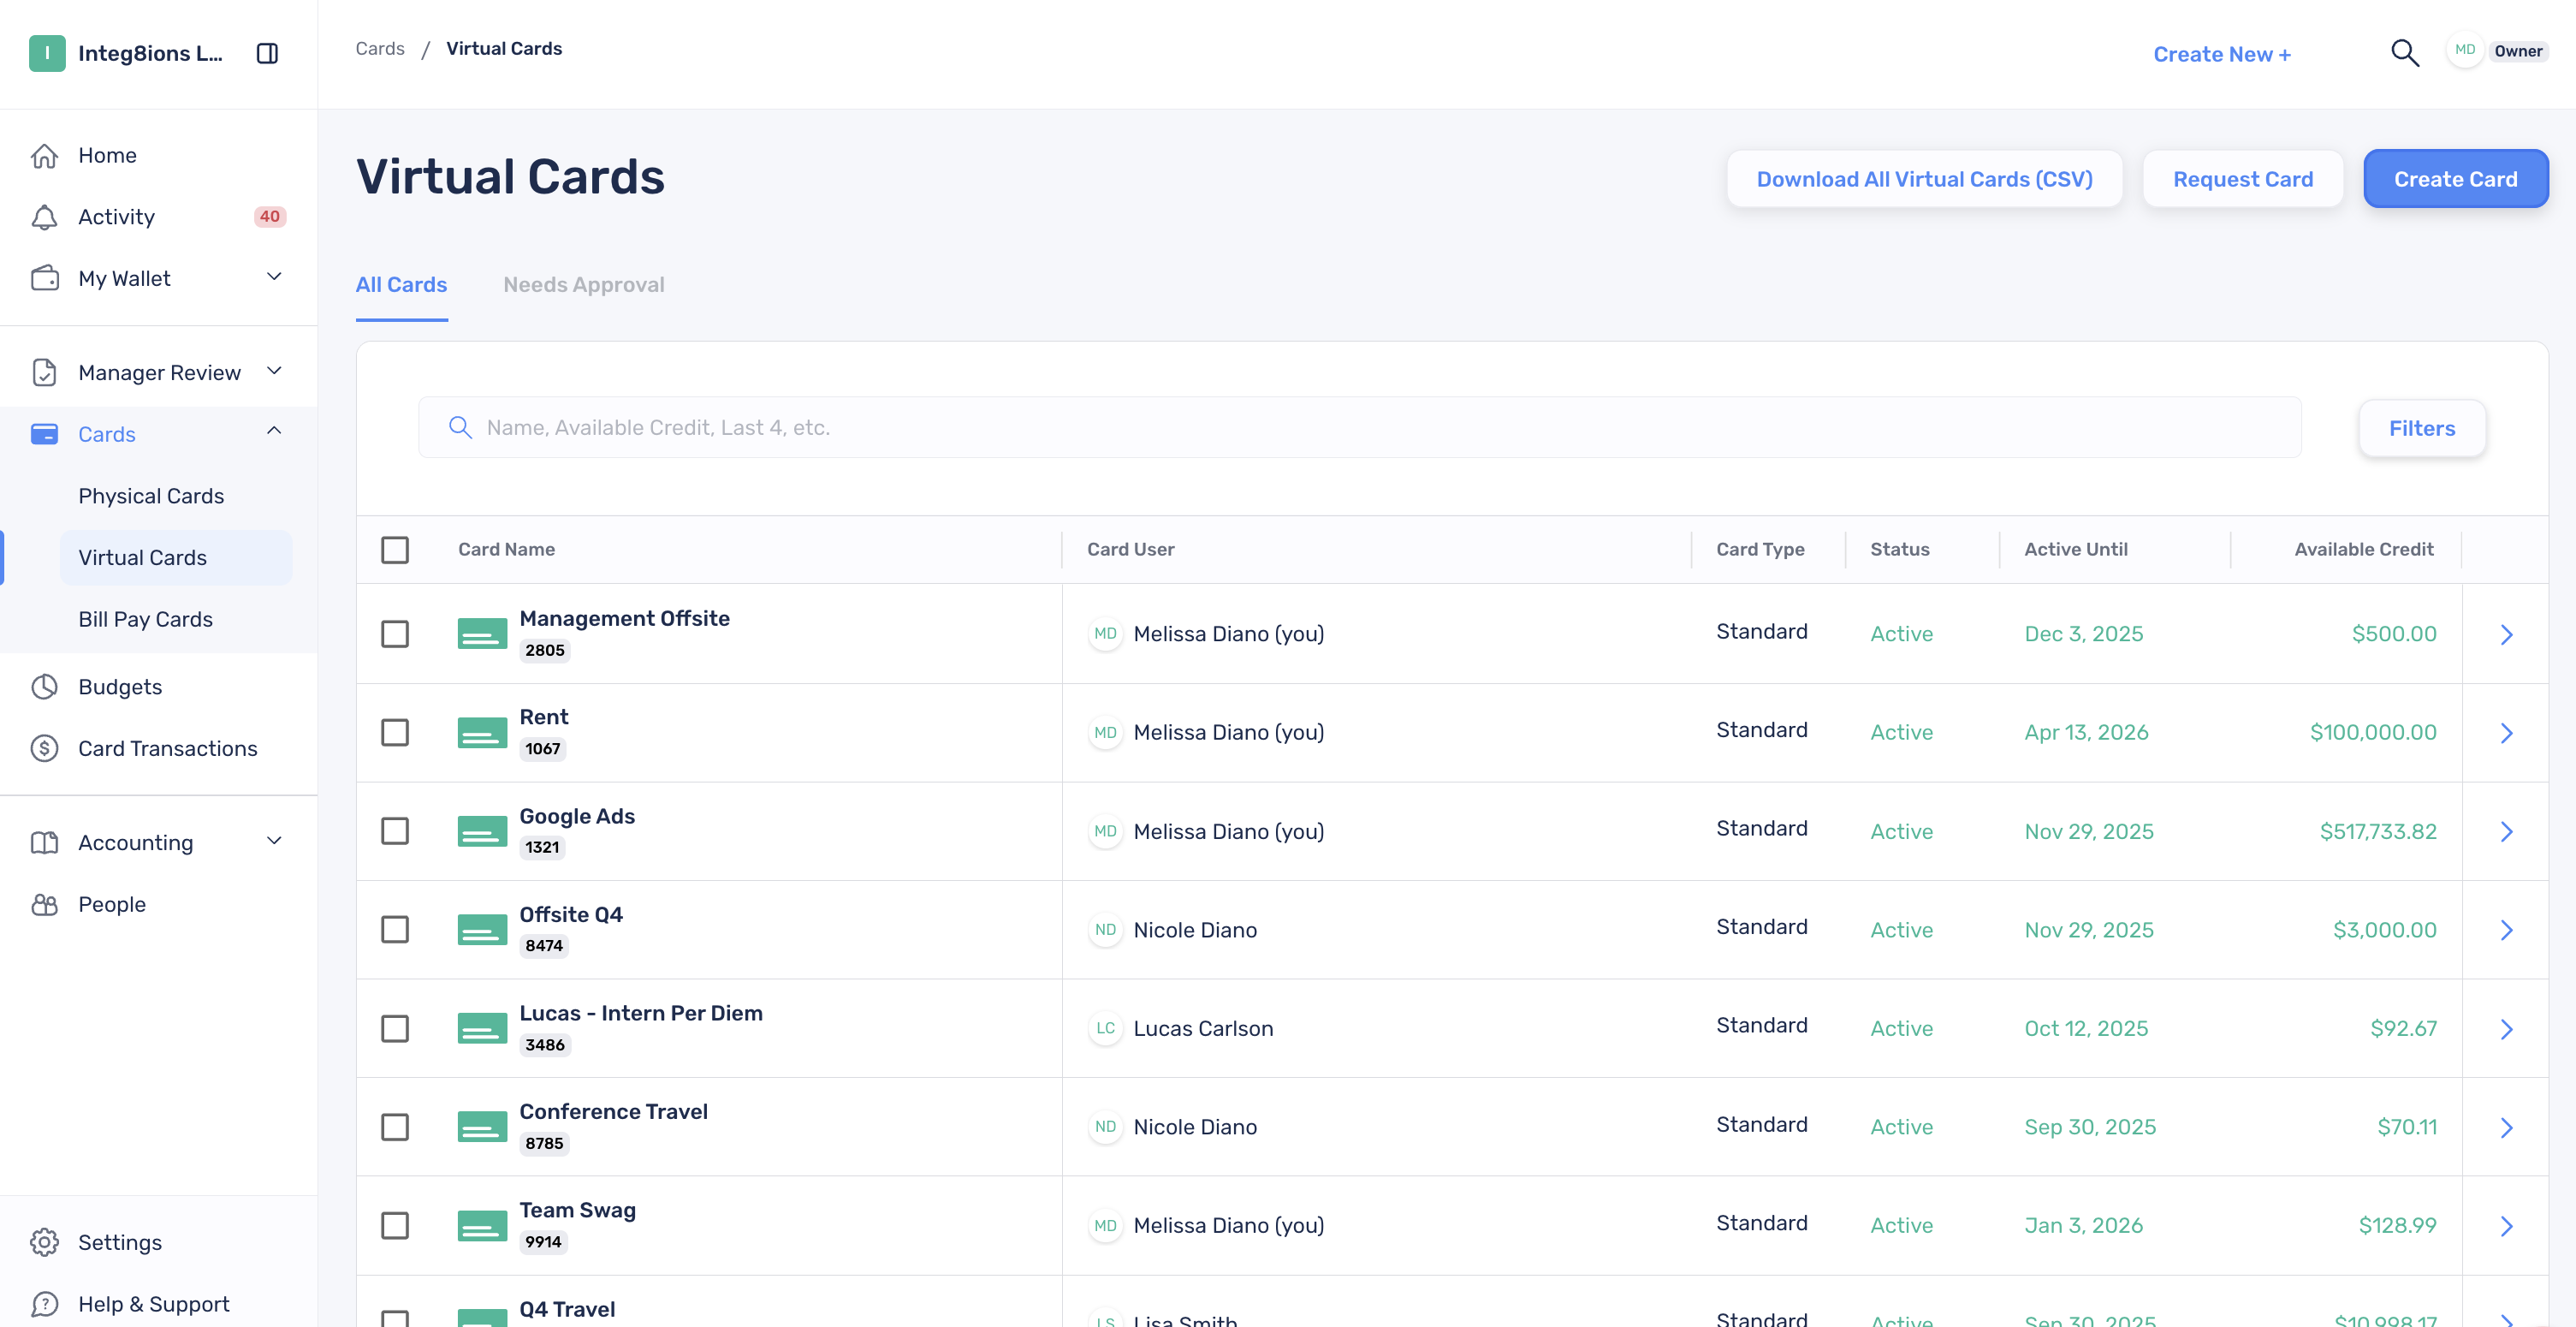Expand the My Wallet chevron

click(274, 277)
